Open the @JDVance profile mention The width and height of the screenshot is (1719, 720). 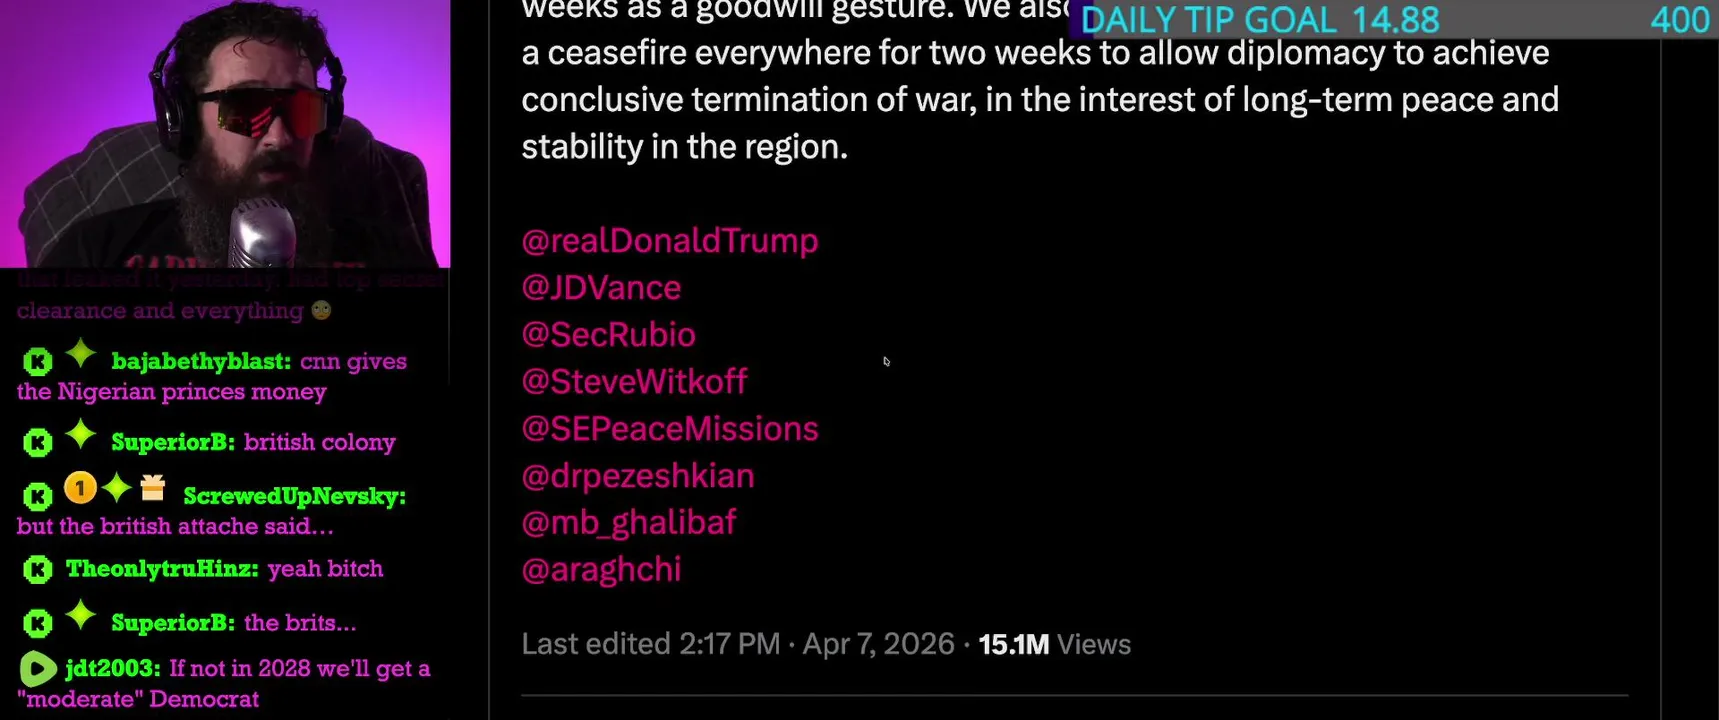601,288
